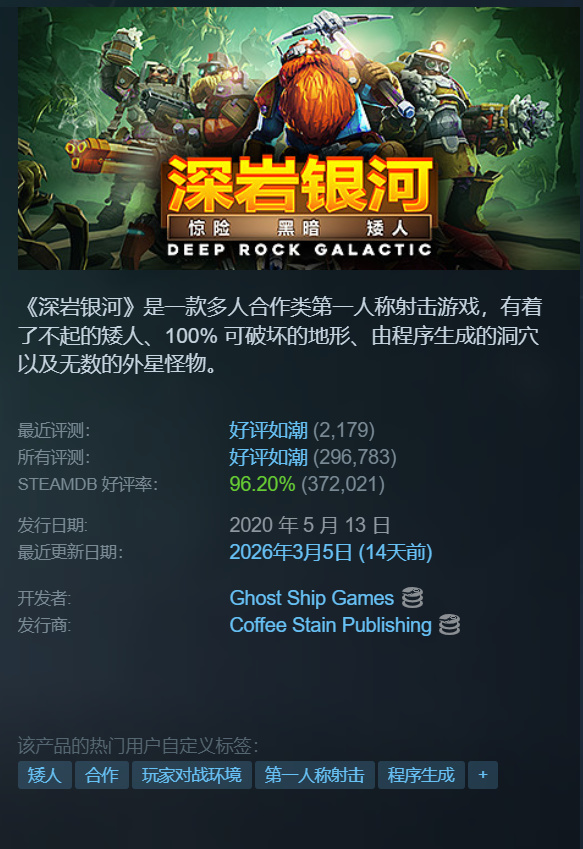Screen dimensions: 583x849
Task: Click all reviews 好评如潮 rating
Action: (268, 458)
